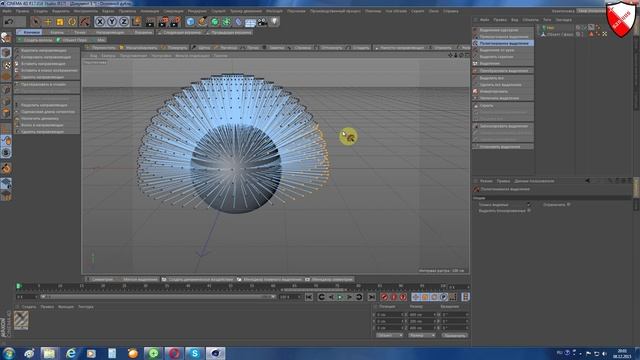This screenshot has height=360, width=640.
Task: Click the viewport pan navigation icon
Action: click(x=450, y=55)
